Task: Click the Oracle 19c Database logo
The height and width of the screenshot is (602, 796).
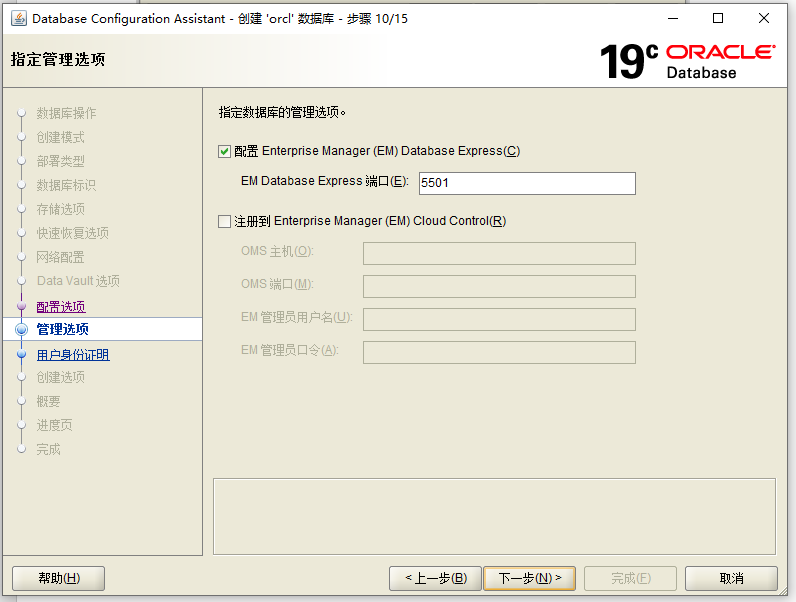Action: coord(687,61)
